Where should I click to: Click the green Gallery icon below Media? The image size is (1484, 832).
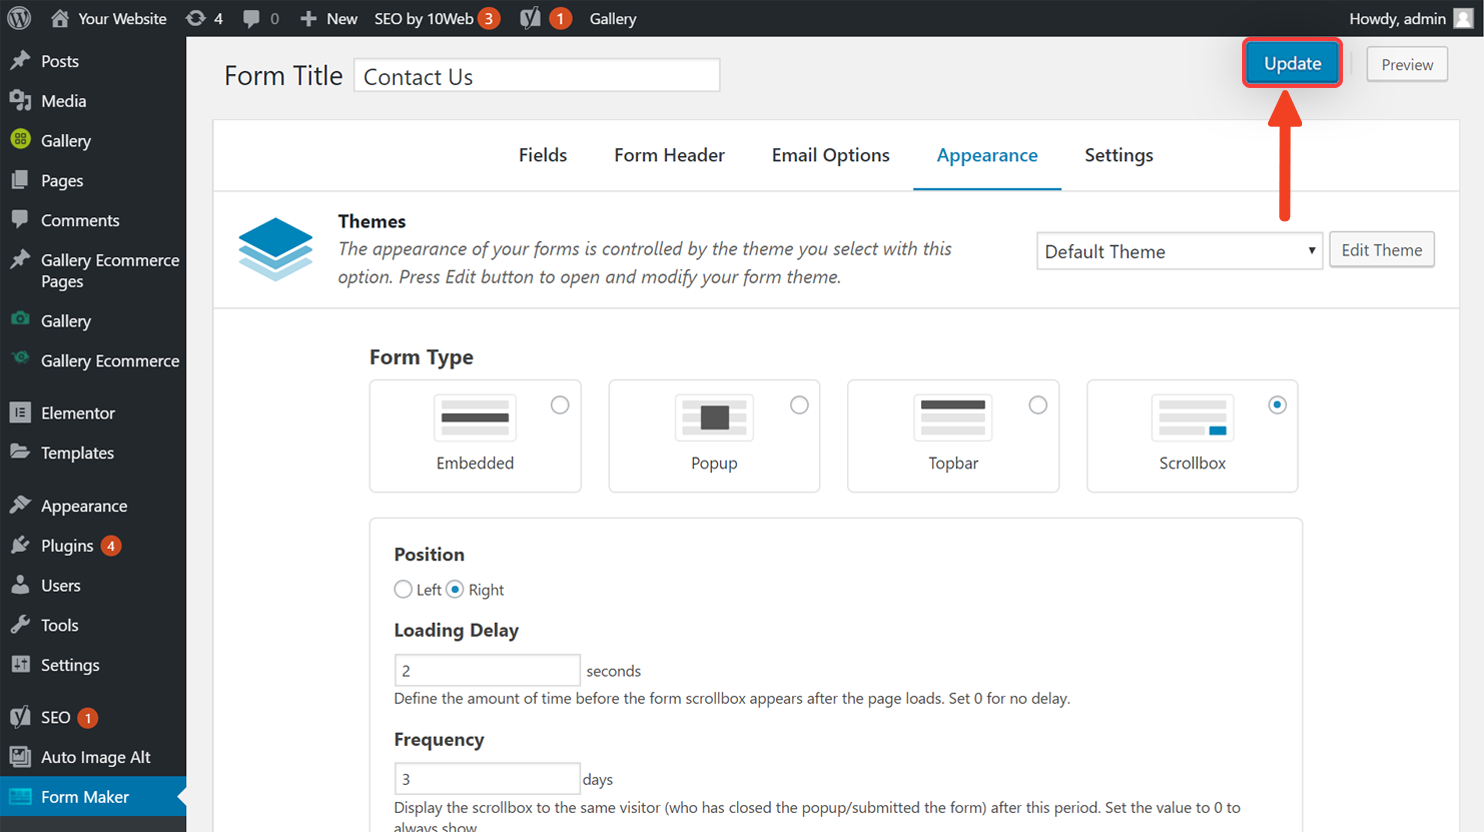[x=20, y=140]
